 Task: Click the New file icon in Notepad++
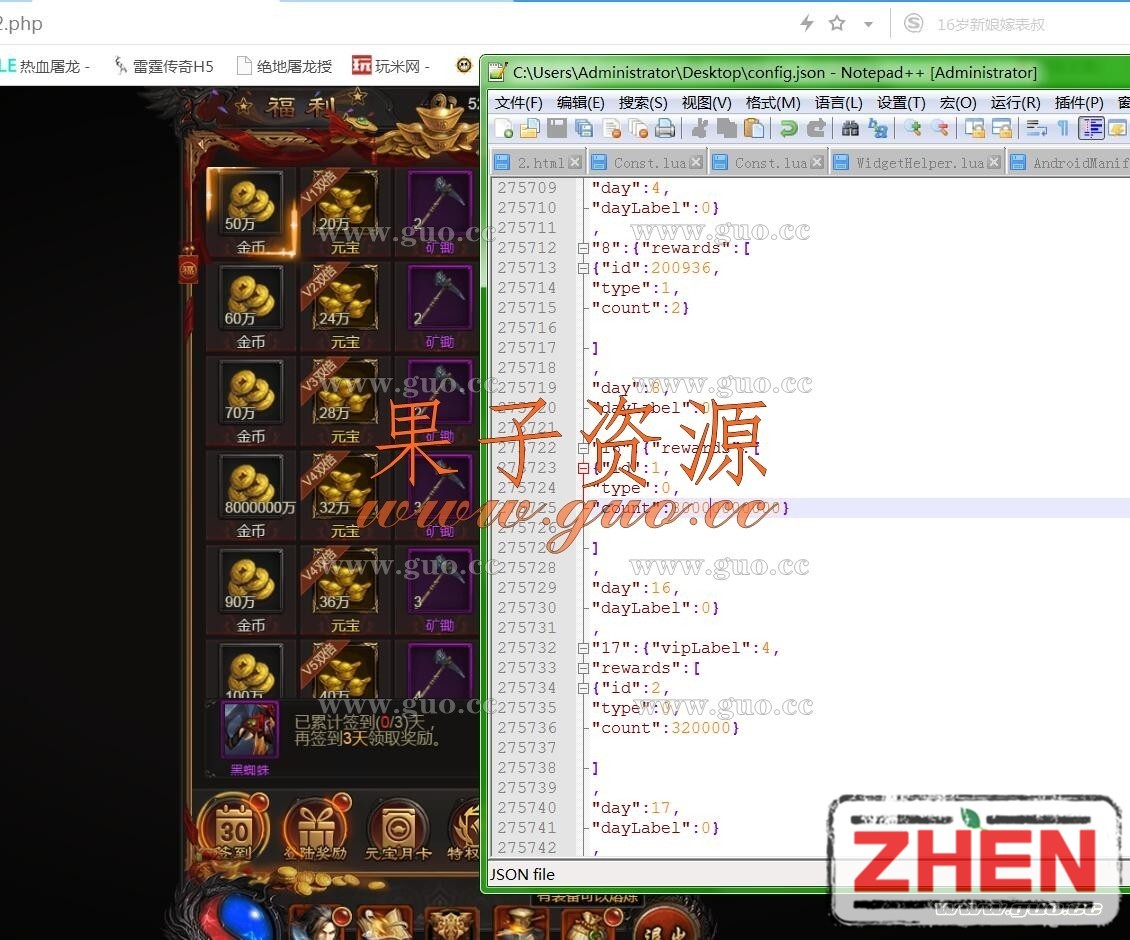click(504, 129)
